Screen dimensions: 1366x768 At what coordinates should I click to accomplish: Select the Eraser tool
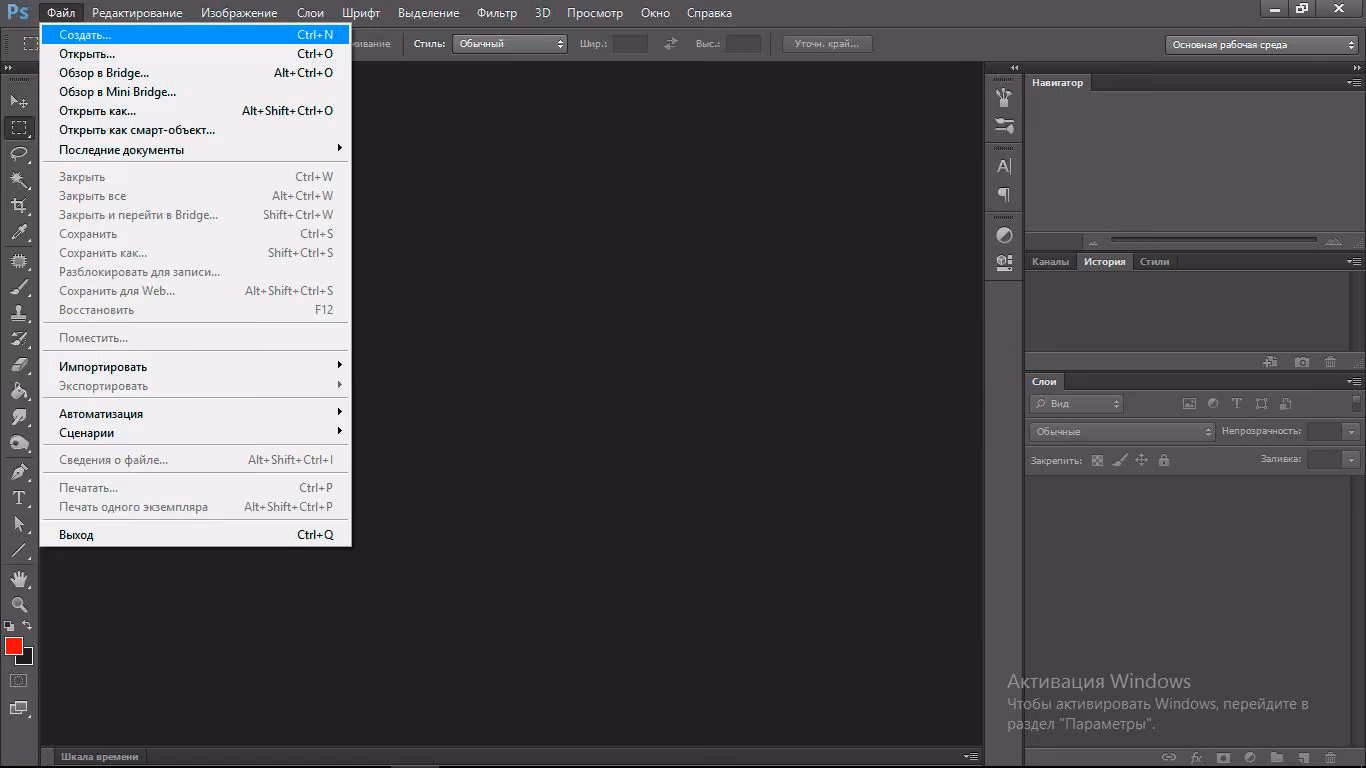(19, 365)
